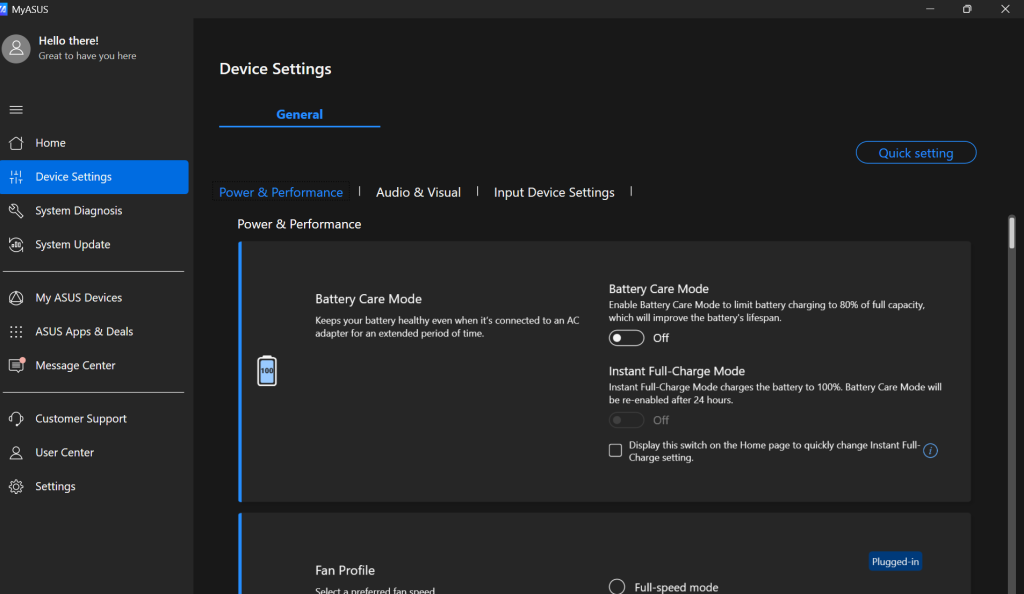Image resolution: width=1024 pixels, height=594 pixels.
Task: Click the hamburger menu icon in sidebar
Action: (16, 110)
